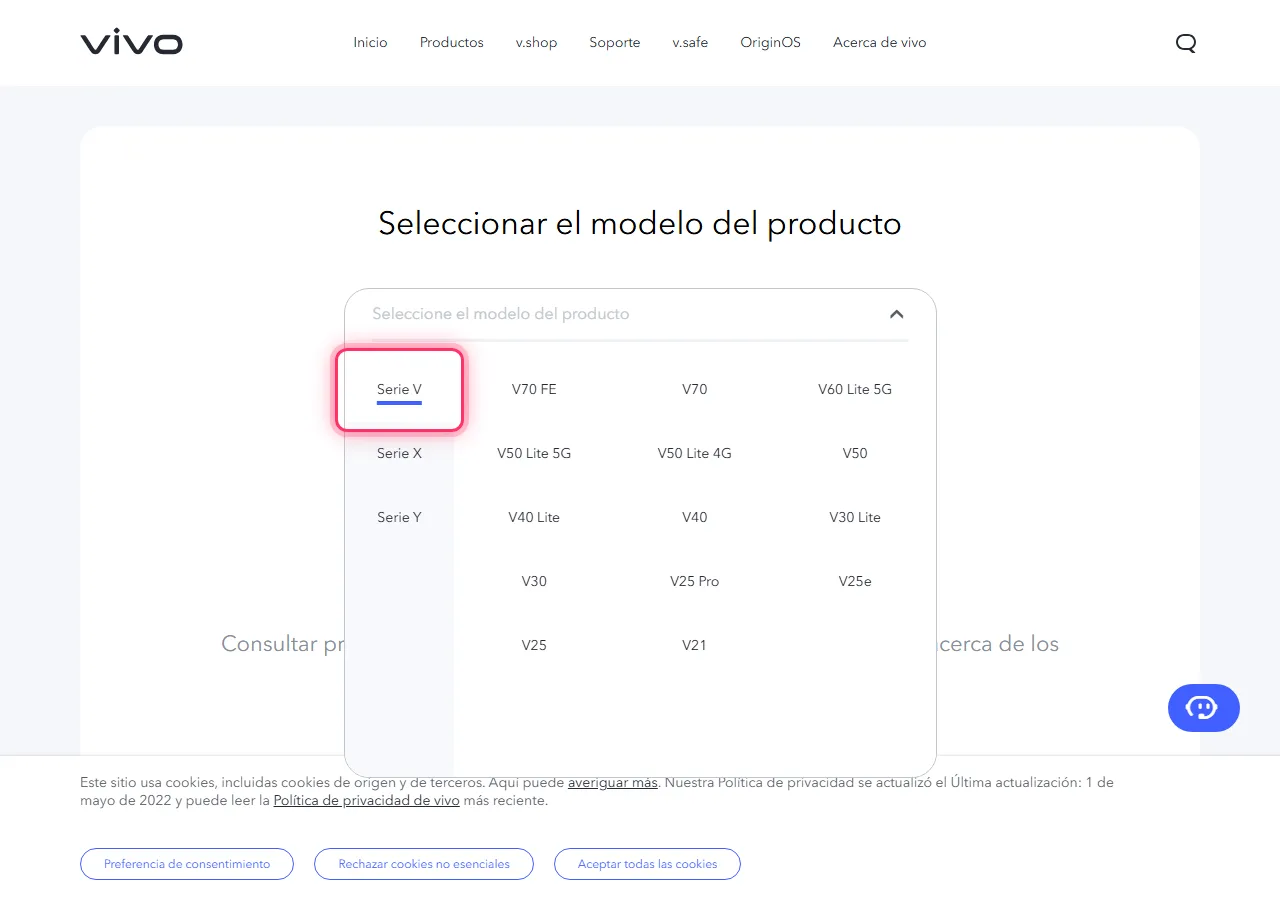Open Acerca de vivo menu
This screenshot has width=1280, height=900.
pos(880,43)
